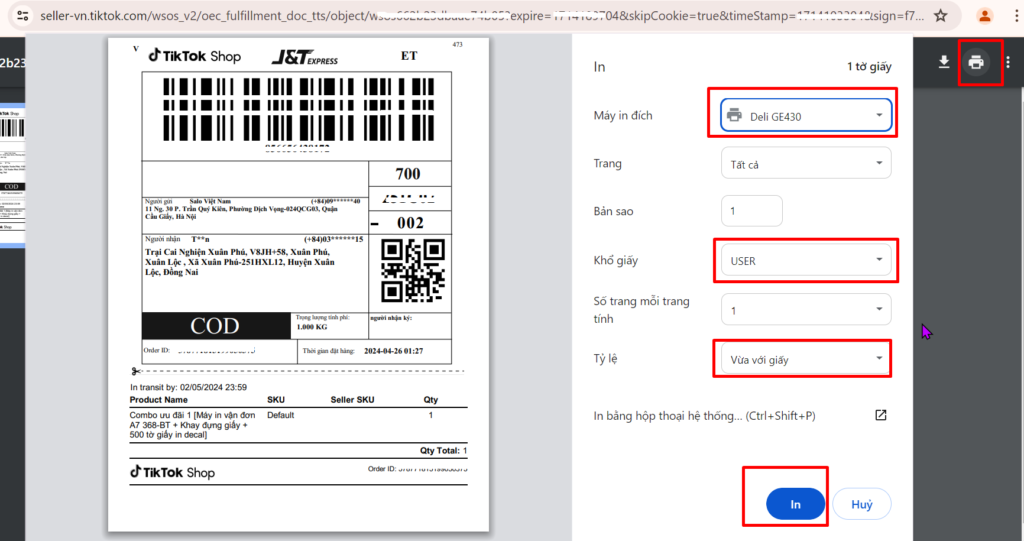Image resolution: width=1024 pixels, height=541 pixels.
Task: Expand Số trang mỗi trang tính dropdown
Action: pos(805,310)
